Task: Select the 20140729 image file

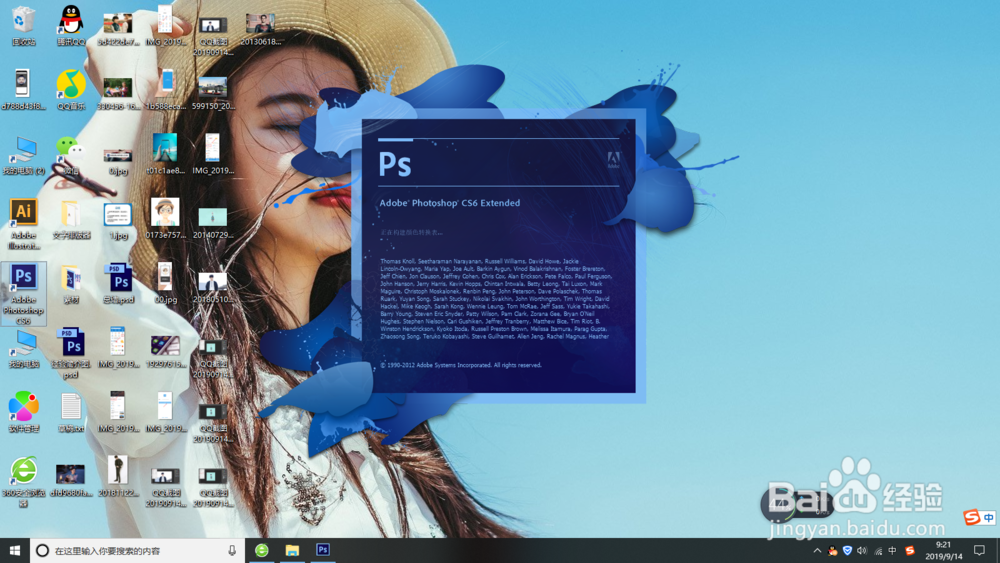Action: click(213, 222)
